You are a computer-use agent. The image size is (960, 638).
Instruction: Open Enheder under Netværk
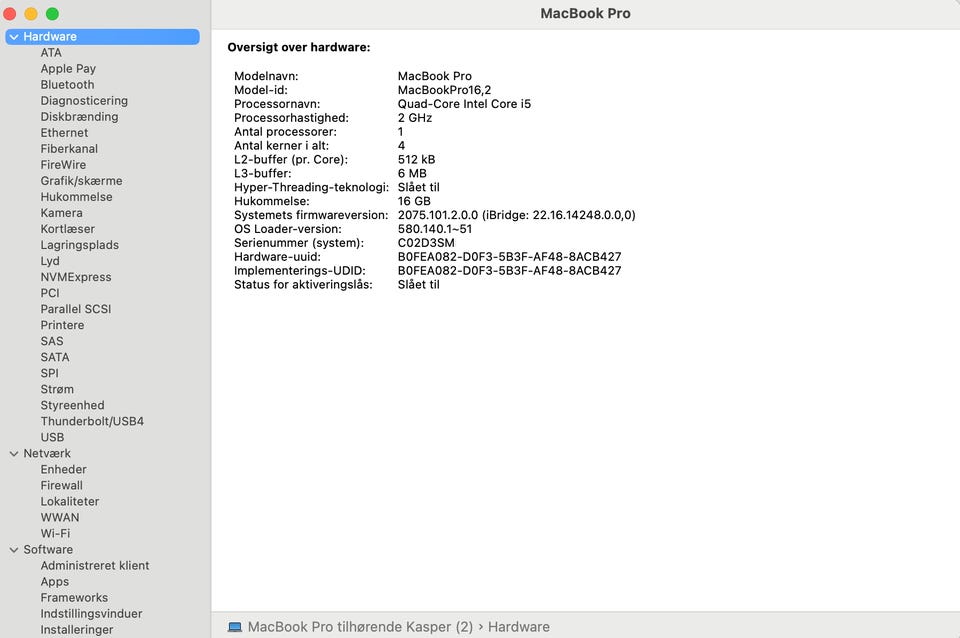64,470
